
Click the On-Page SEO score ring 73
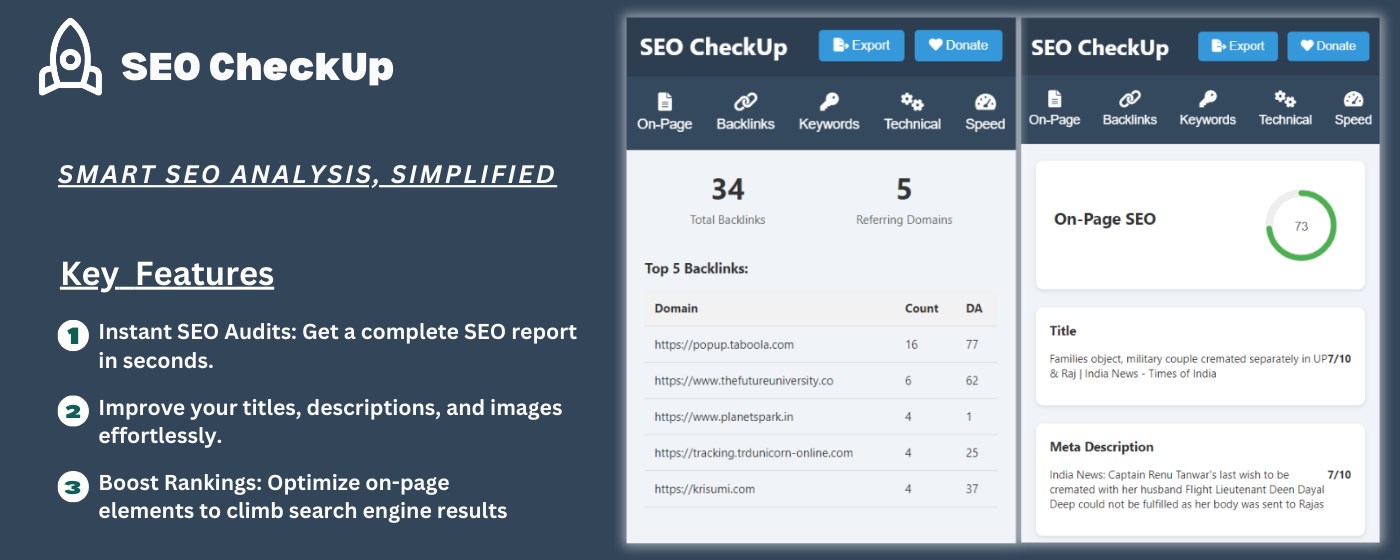(x=1301, y=226)
